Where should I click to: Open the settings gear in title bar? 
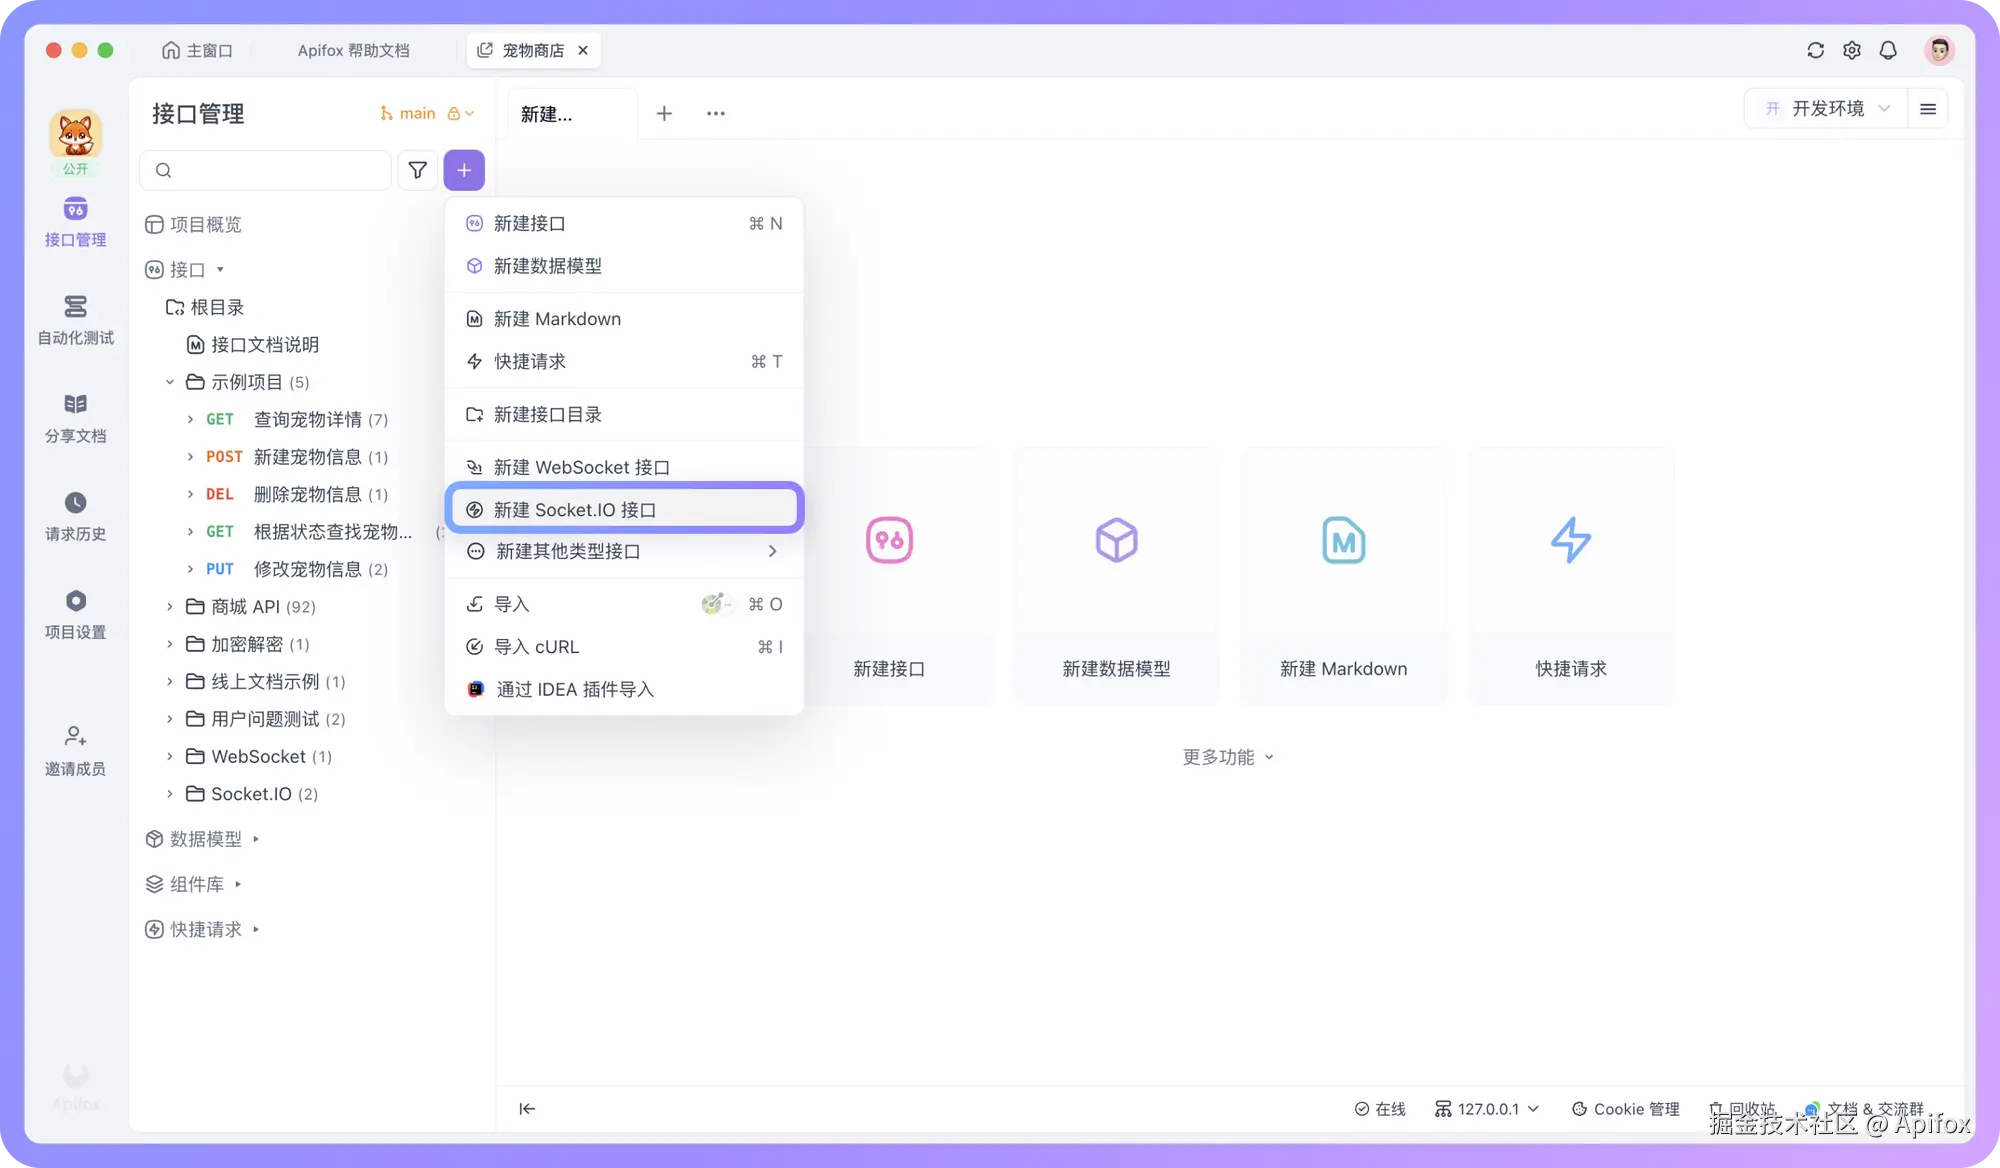[1852, 50]
